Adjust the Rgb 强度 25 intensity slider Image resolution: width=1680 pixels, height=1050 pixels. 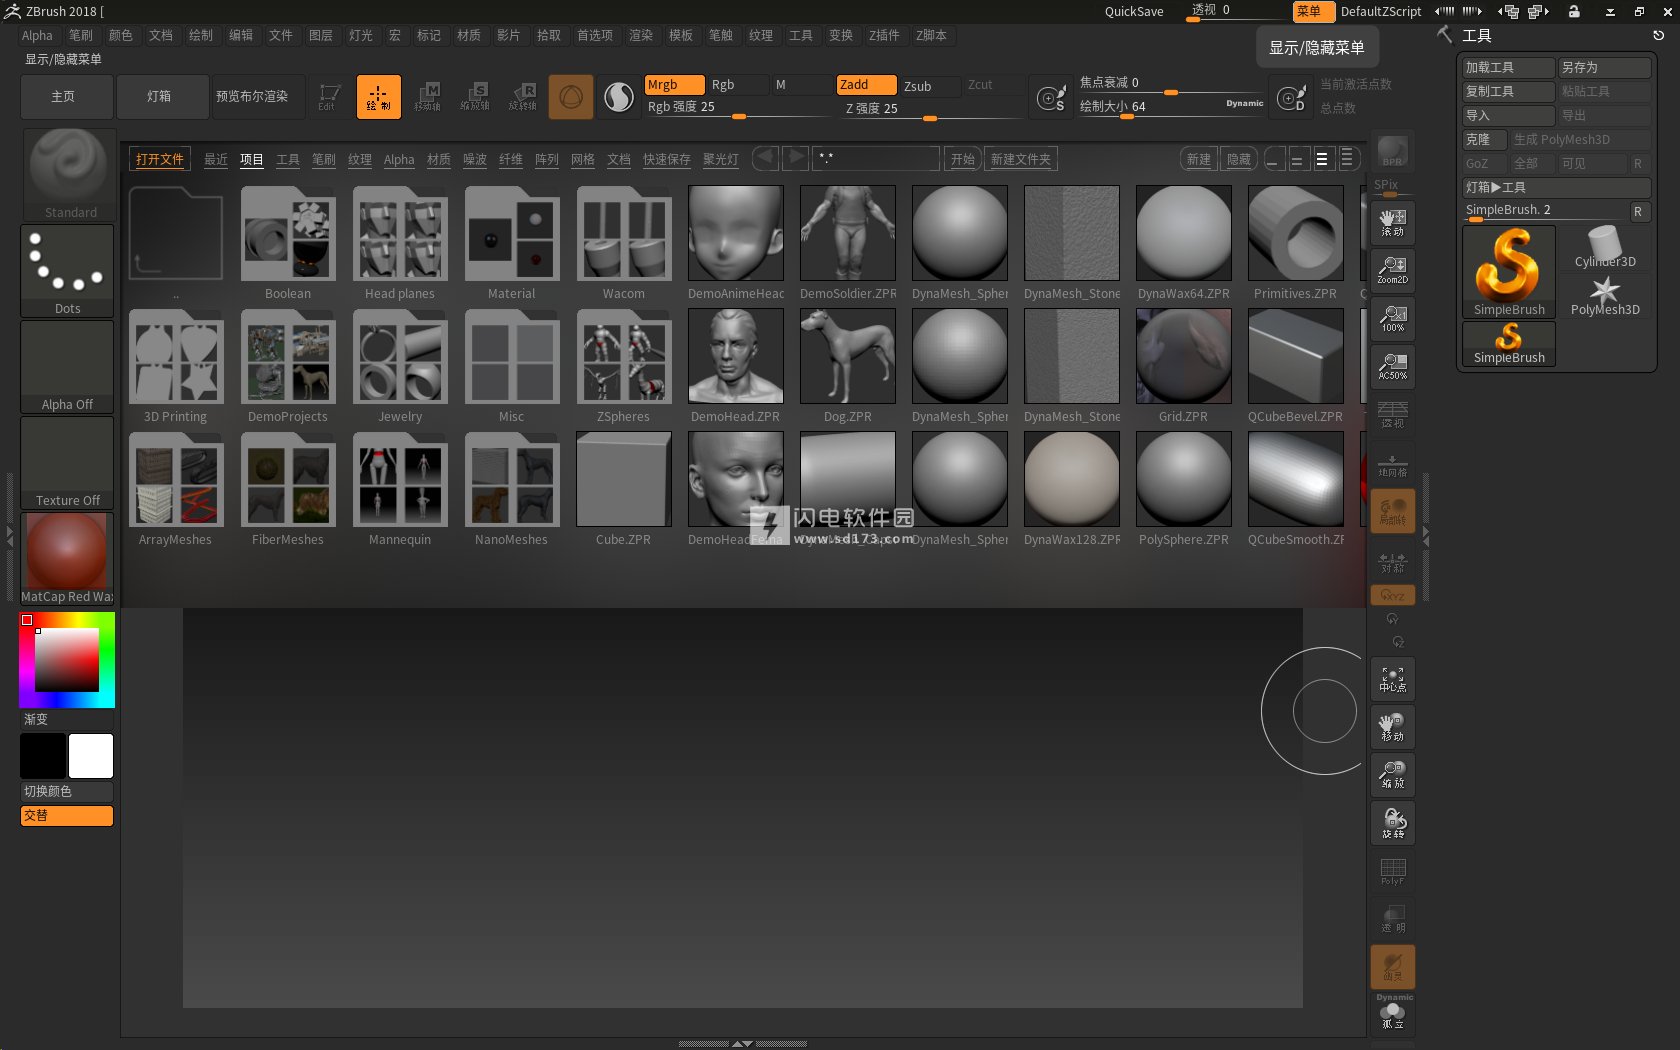(739, 108)
